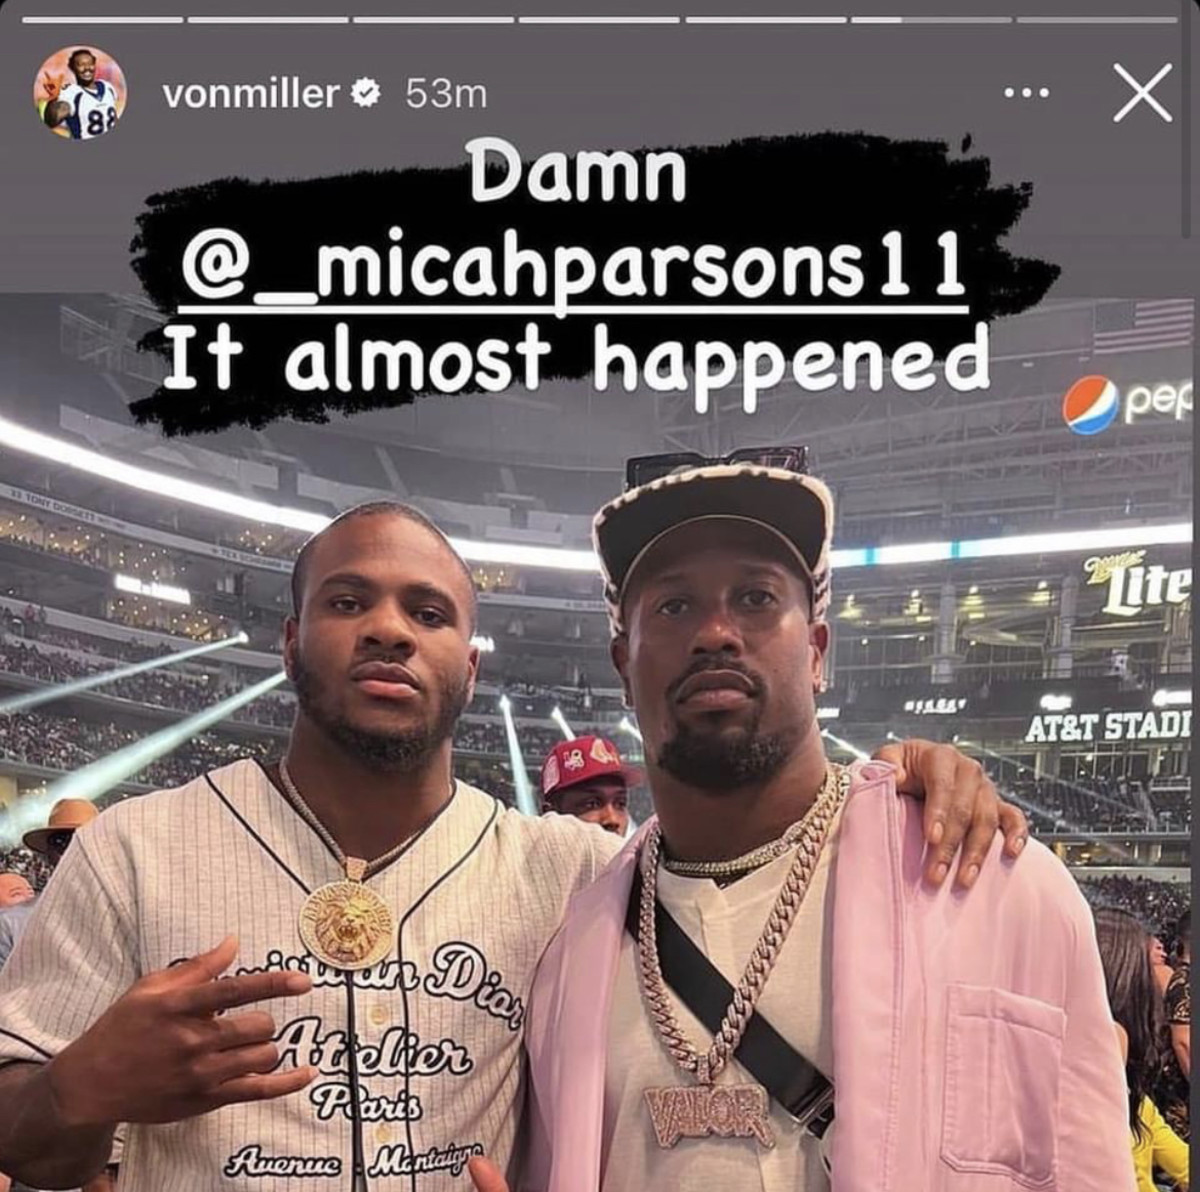Screen dimensions: 1200x1192
Task: Click the AT&T Stadium sign
Action: tap(1107, 725)
